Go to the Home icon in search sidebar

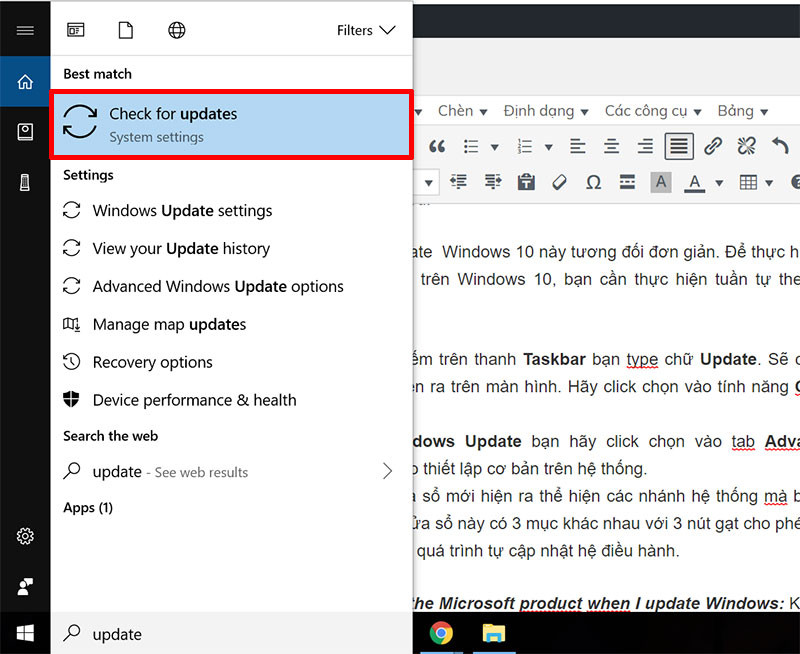tap(25, 82)
